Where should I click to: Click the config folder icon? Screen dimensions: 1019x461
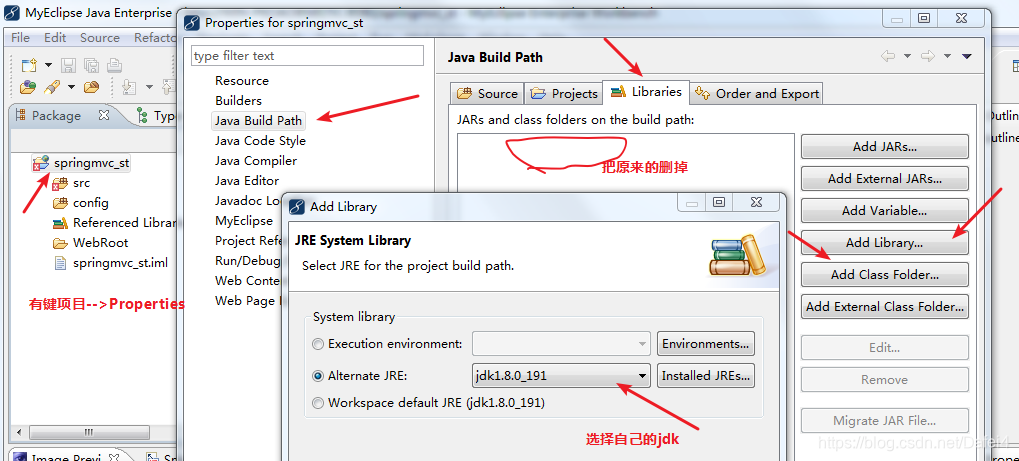[60, 203]
